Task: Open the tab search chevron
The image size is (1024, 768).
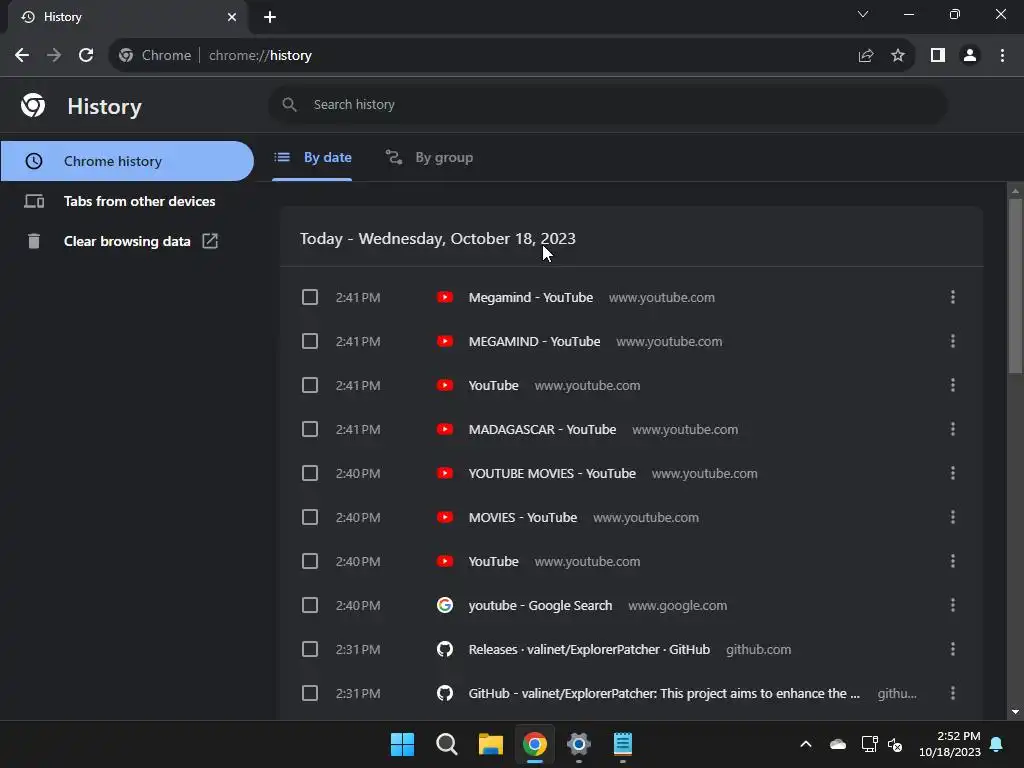Action: click(863, 14)
